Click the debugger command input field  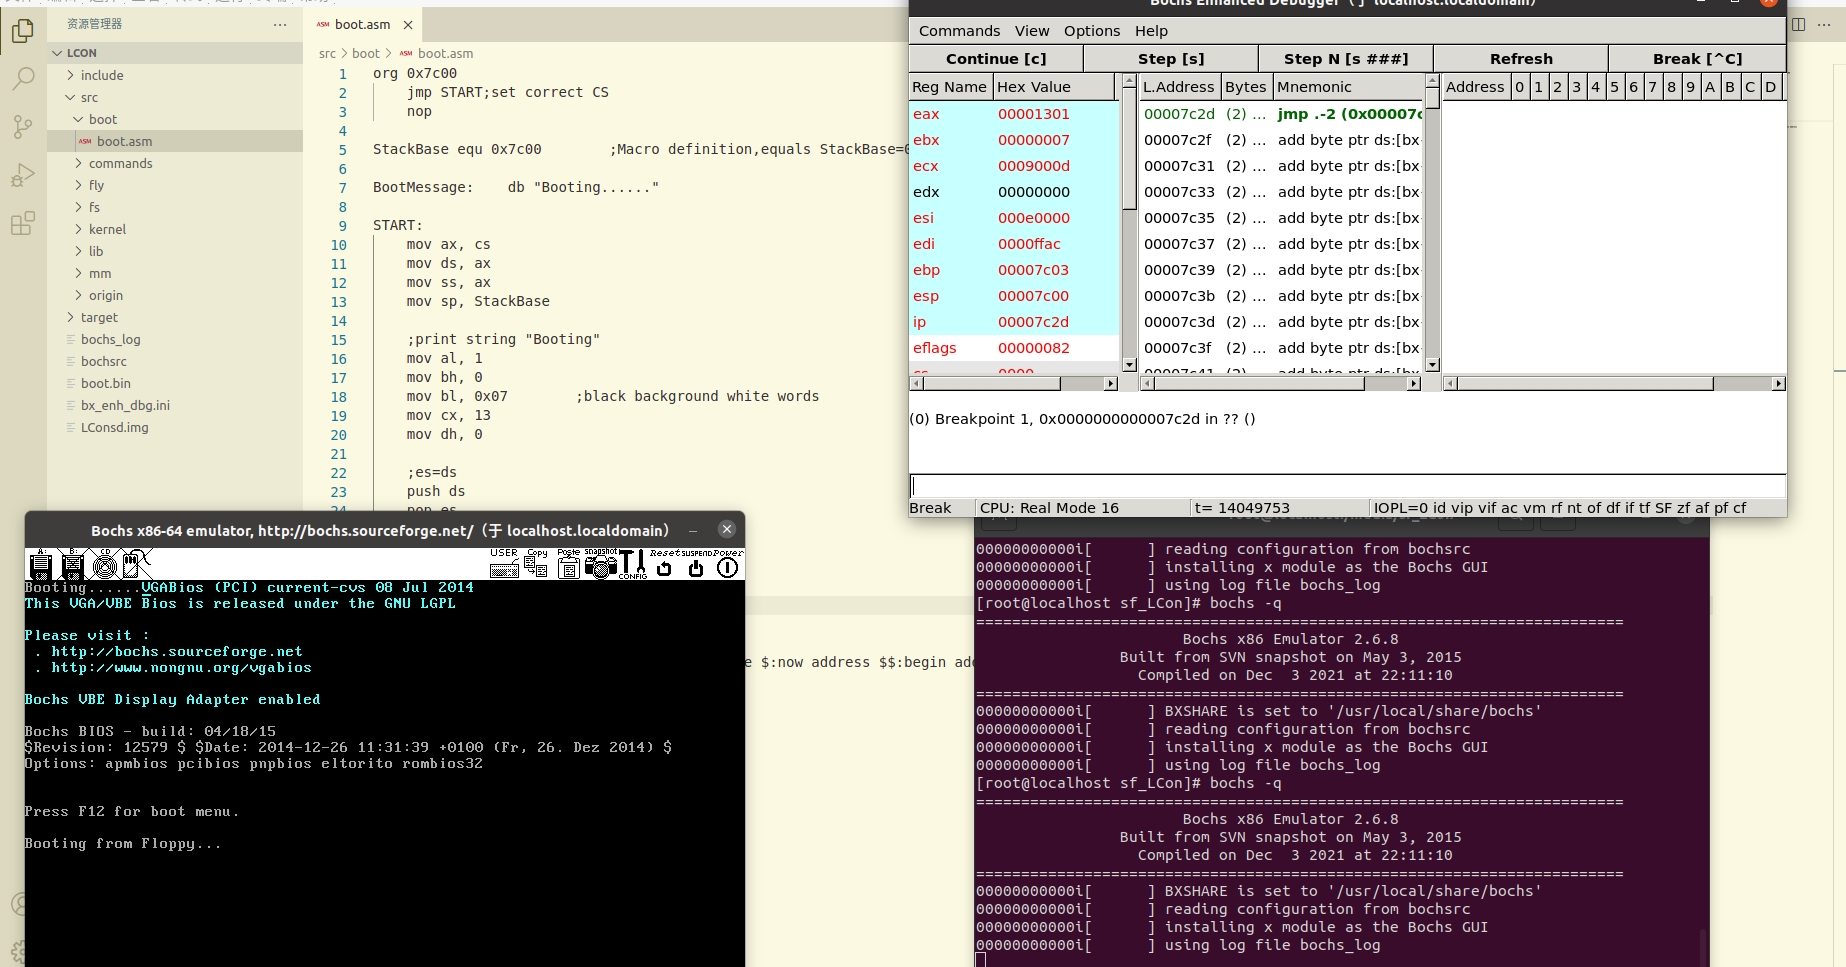tap(1347, 486)
